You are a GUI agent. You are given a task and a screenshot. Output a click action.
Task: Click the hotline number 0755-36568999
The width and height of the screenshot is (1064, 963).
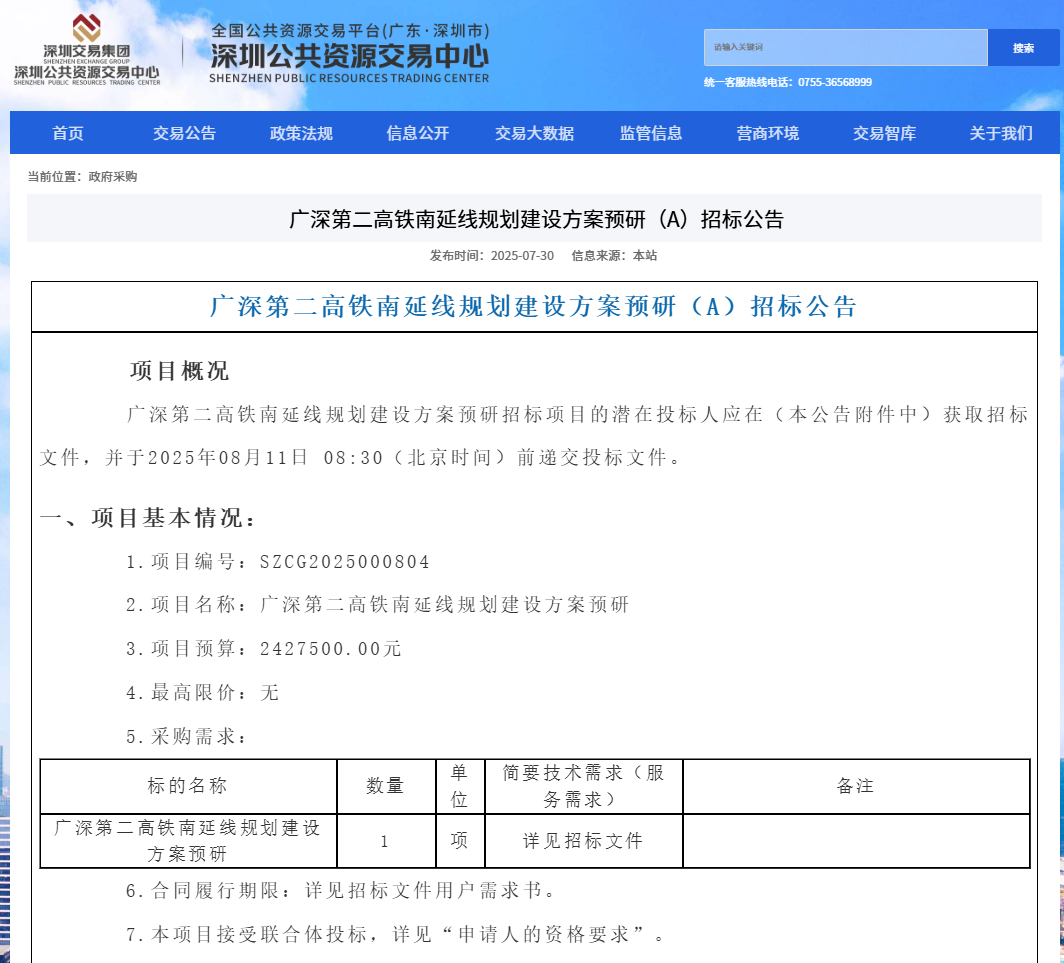pos(834,82)
